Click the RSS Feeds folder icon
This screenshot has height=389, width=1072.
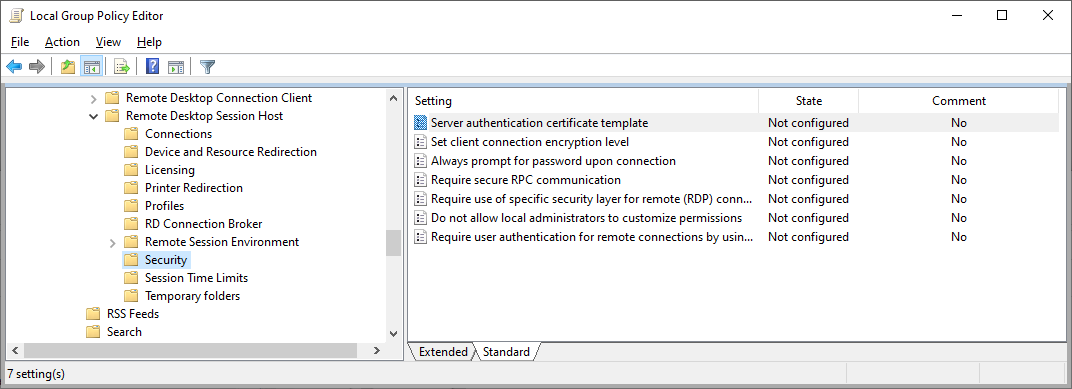pos(93,314)
